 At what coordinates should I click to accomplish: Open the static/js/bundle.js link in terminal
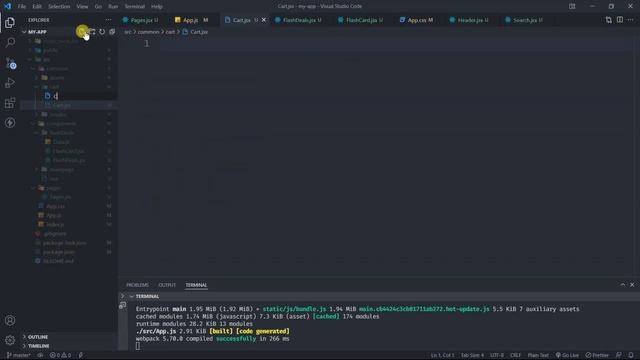(294, 309)
